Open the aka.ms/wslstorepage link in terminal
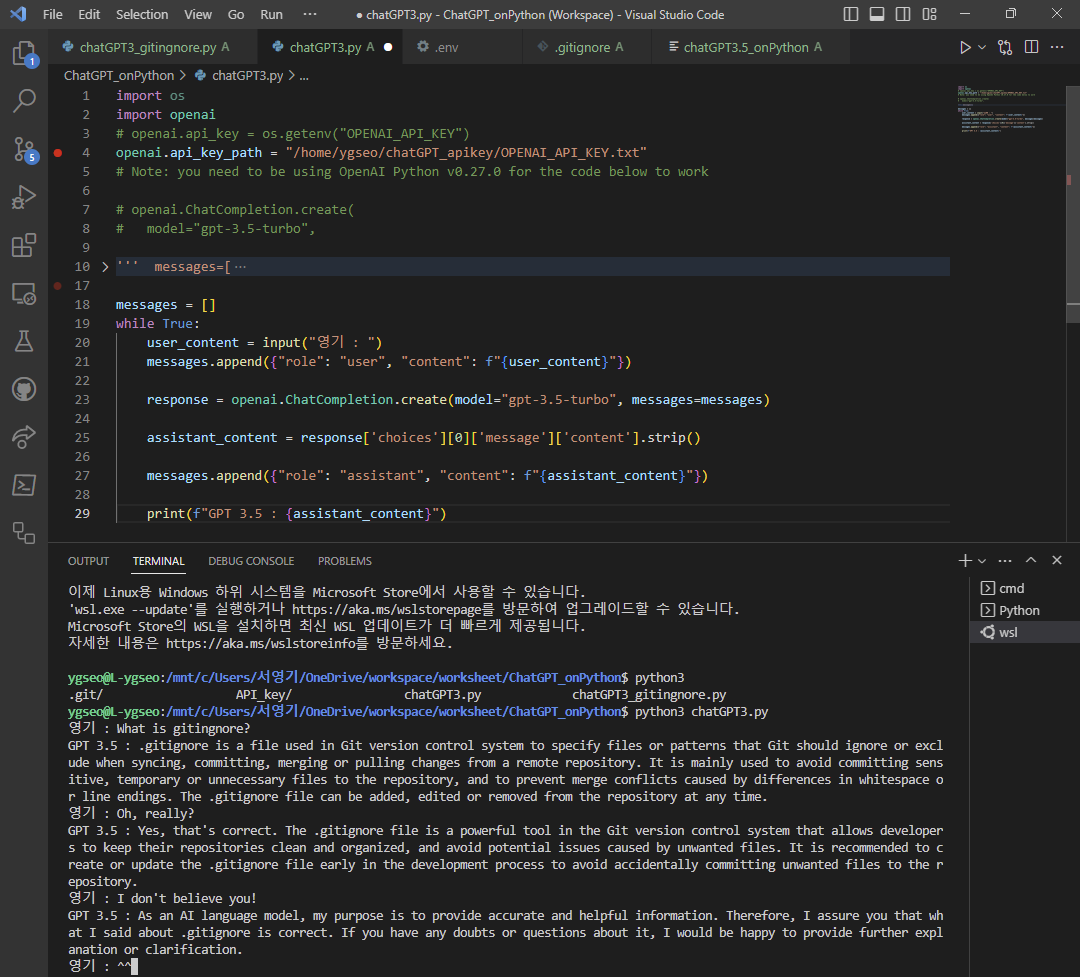This screenshot has width=1080, height=977. click(x=393, y=609)
